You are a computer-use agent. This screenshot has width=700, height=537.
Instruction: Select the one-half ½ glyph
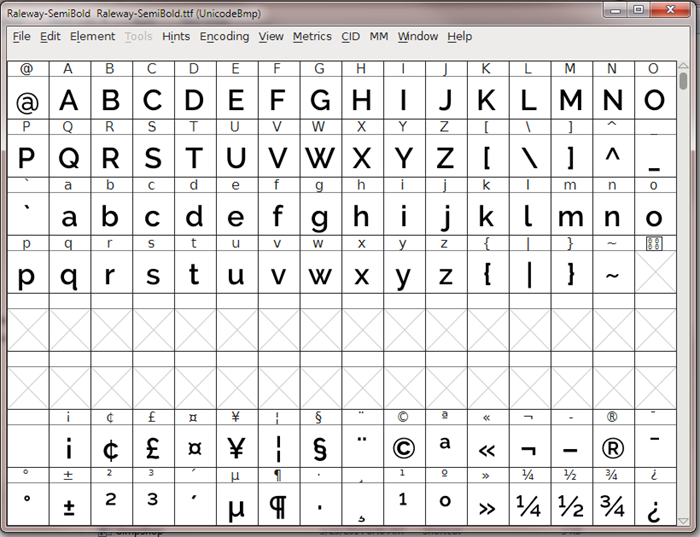tap(572, 504)
